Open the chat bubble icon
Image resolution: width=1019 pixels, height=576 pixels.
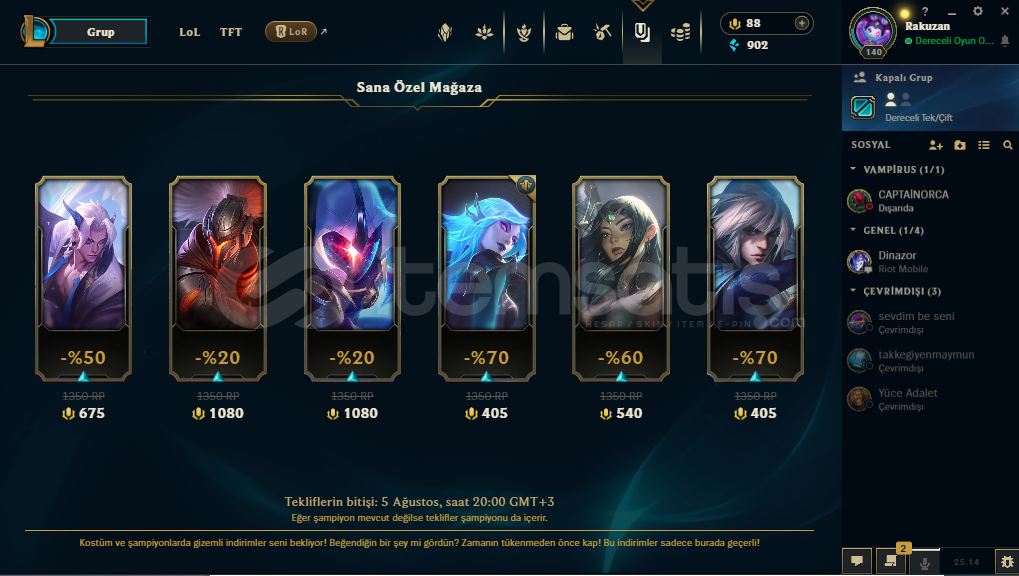pos(857,561)
